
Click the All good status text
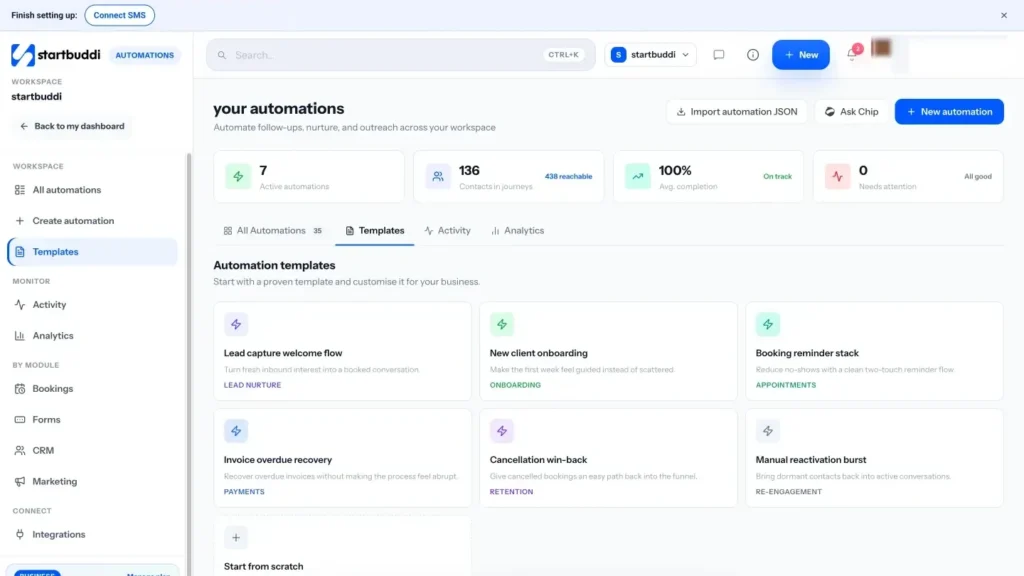point(978,176)
